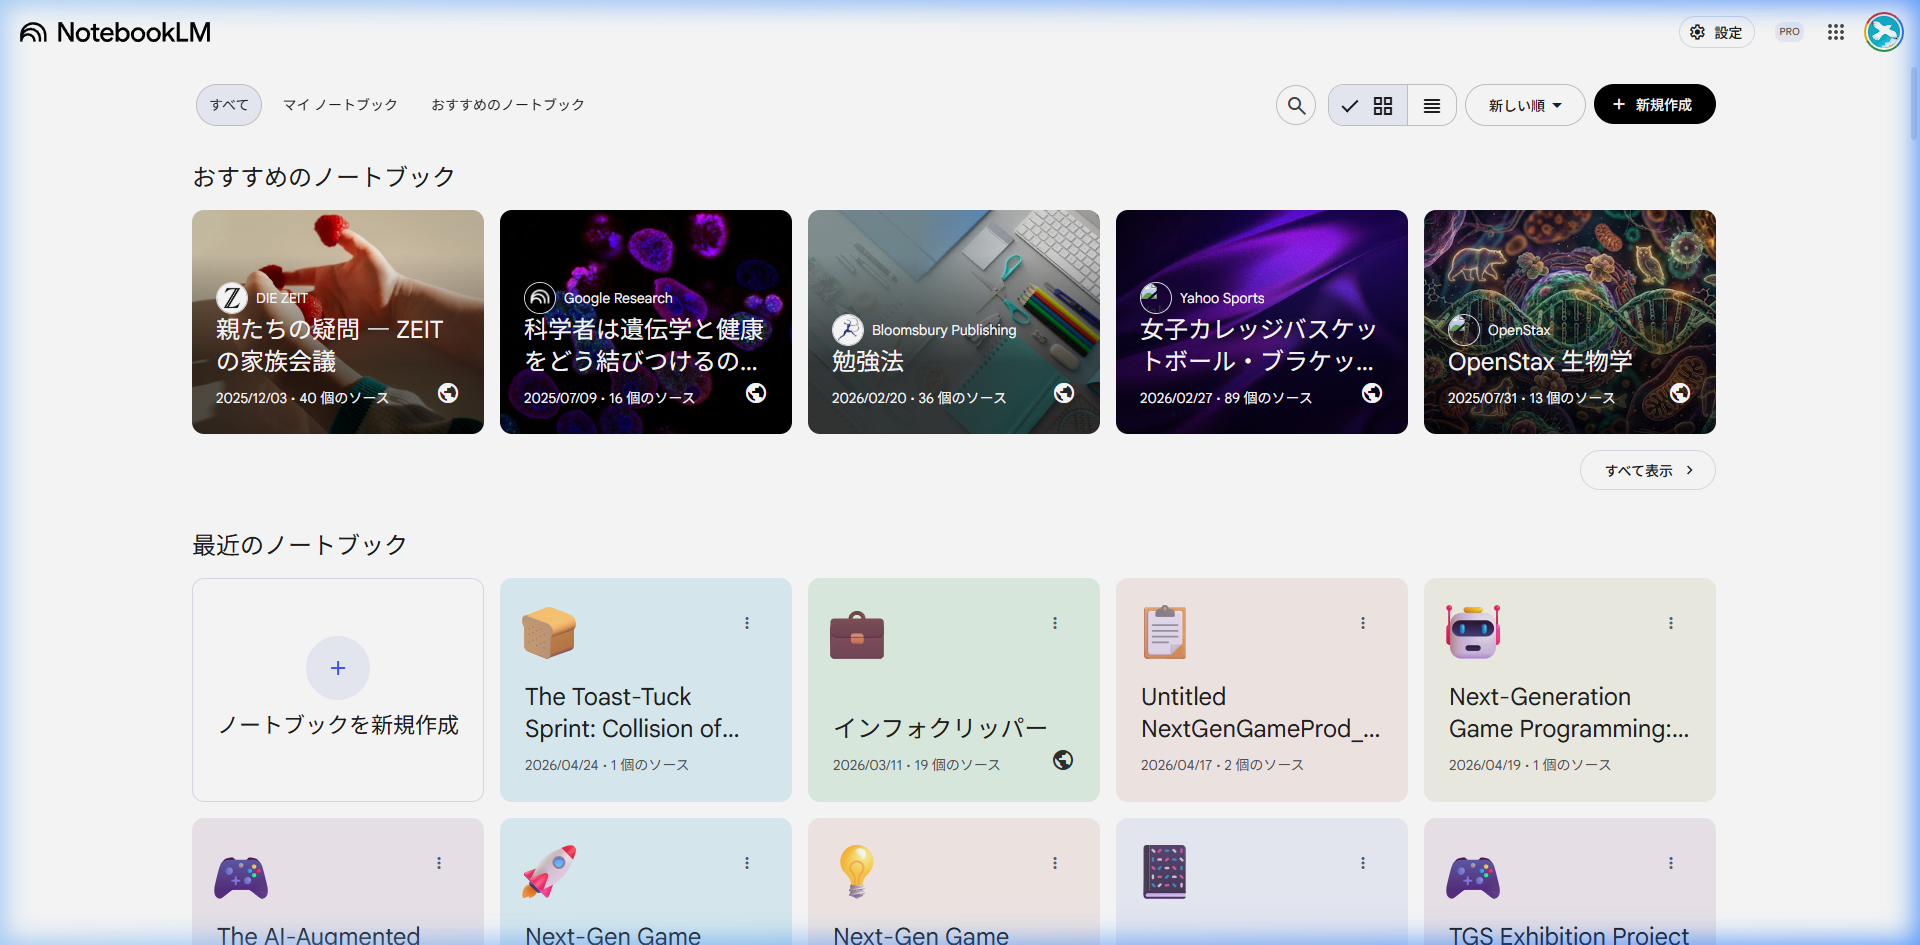This screenshot has height=945, width=1920.
Task: Click 2026/04/24 date on Toast-Tuck card
Action: [562, 765]
